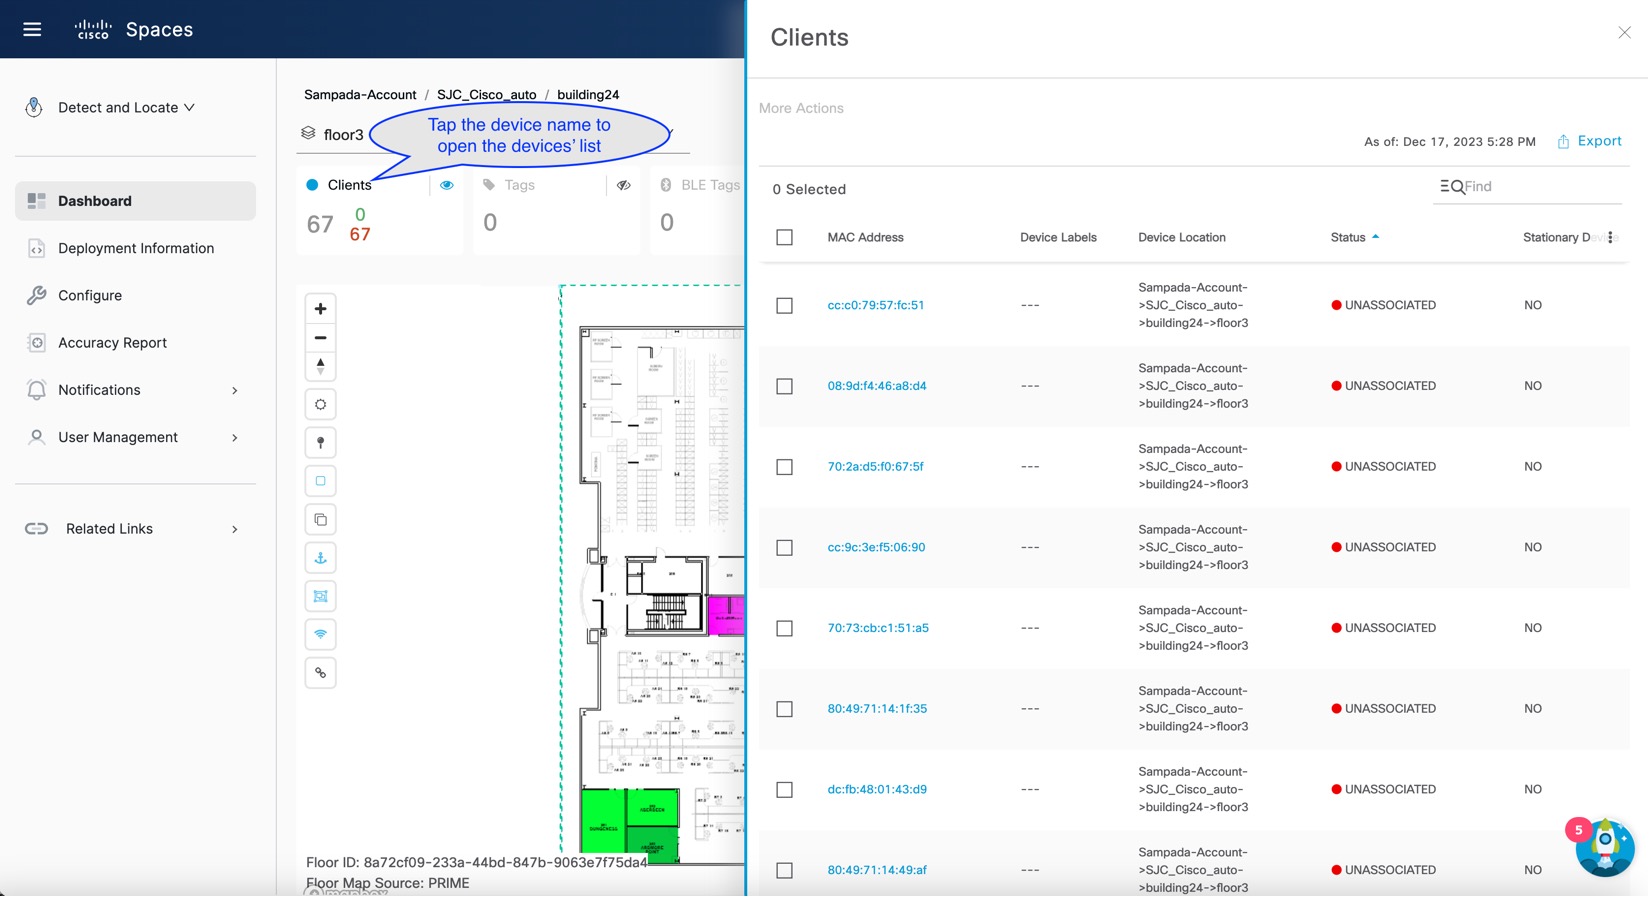Image resolution: width=1650 pixels, height=901 pixels.
Task: Open the rocket help launcher
Action: pyautogui.click(x=1604, y=847)
